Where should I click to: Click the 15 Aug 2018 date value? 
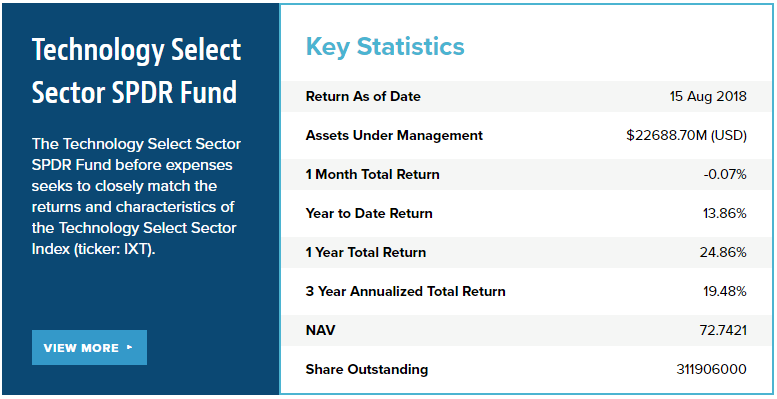point(708,96)
